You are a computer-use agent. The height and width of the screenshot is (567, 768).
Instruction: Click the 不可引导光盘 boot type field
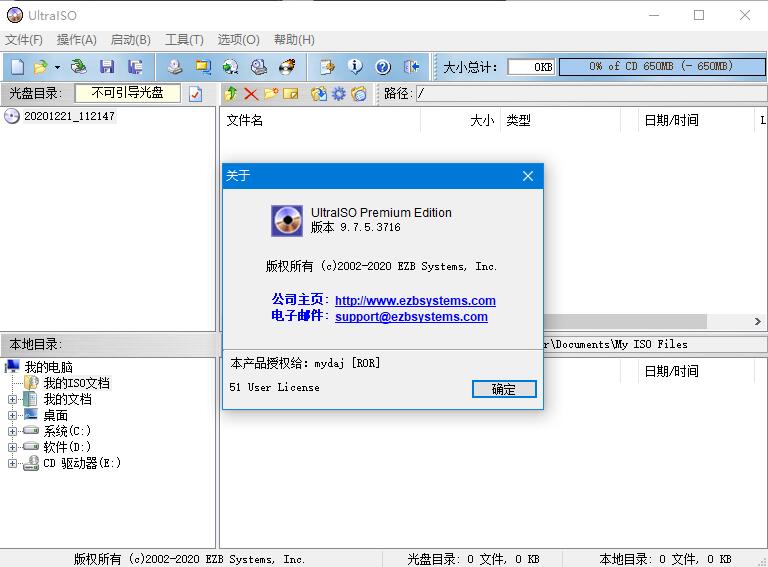click(127, 93)
